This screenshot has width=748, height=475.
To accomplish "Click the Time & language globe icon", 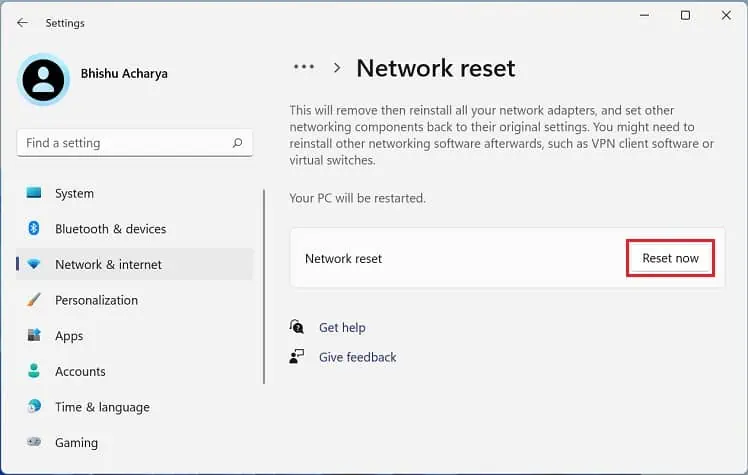I will (34, 407).
